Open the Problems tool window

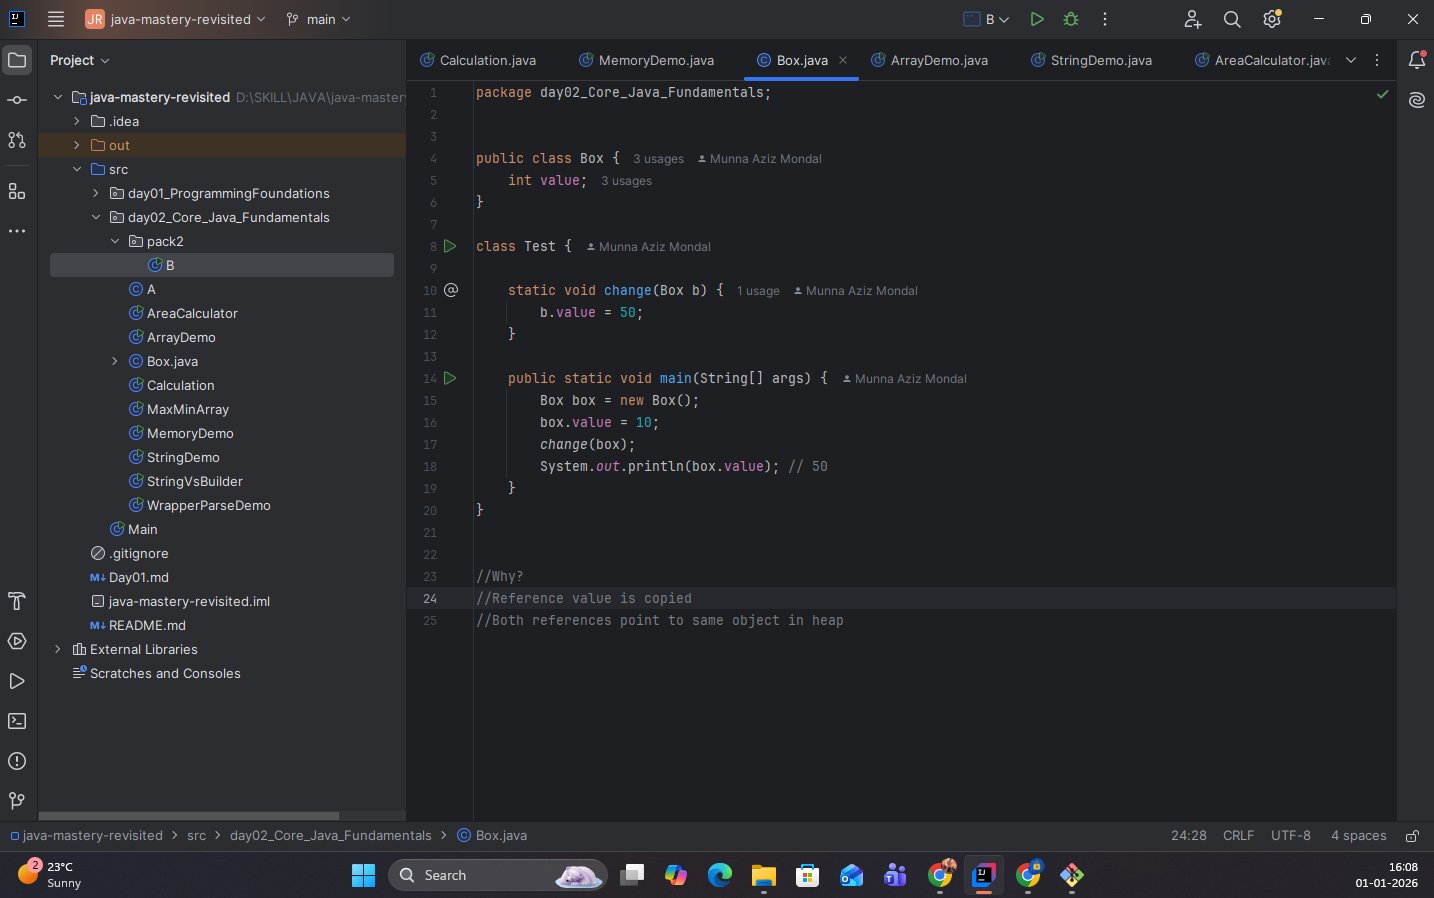17,761
